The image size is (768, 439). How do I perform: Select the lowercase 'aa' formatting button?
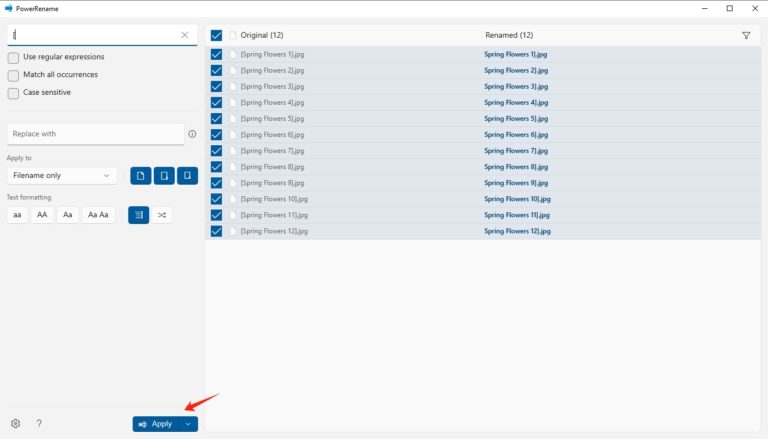(x=17, y=215)
